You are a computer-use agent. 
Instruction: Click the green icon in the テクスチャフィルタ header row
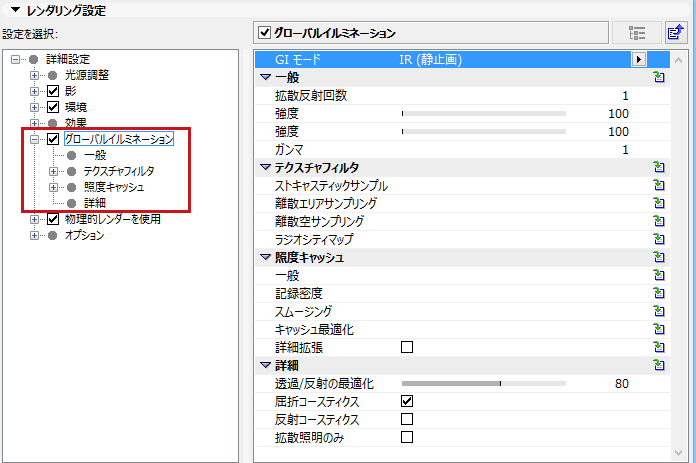tap(659, 167)
